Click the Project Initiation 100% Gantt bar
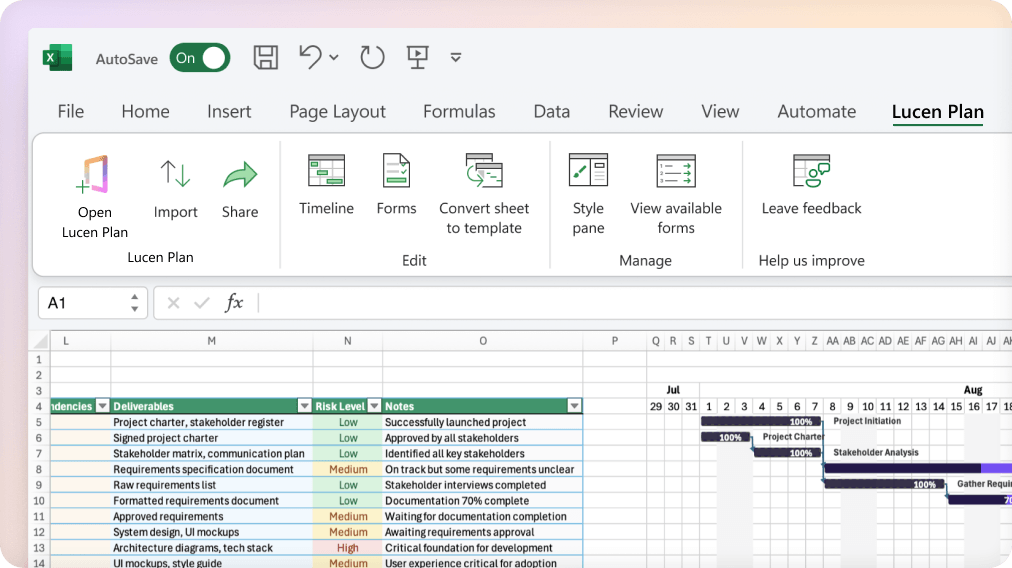 click(761, 421)
